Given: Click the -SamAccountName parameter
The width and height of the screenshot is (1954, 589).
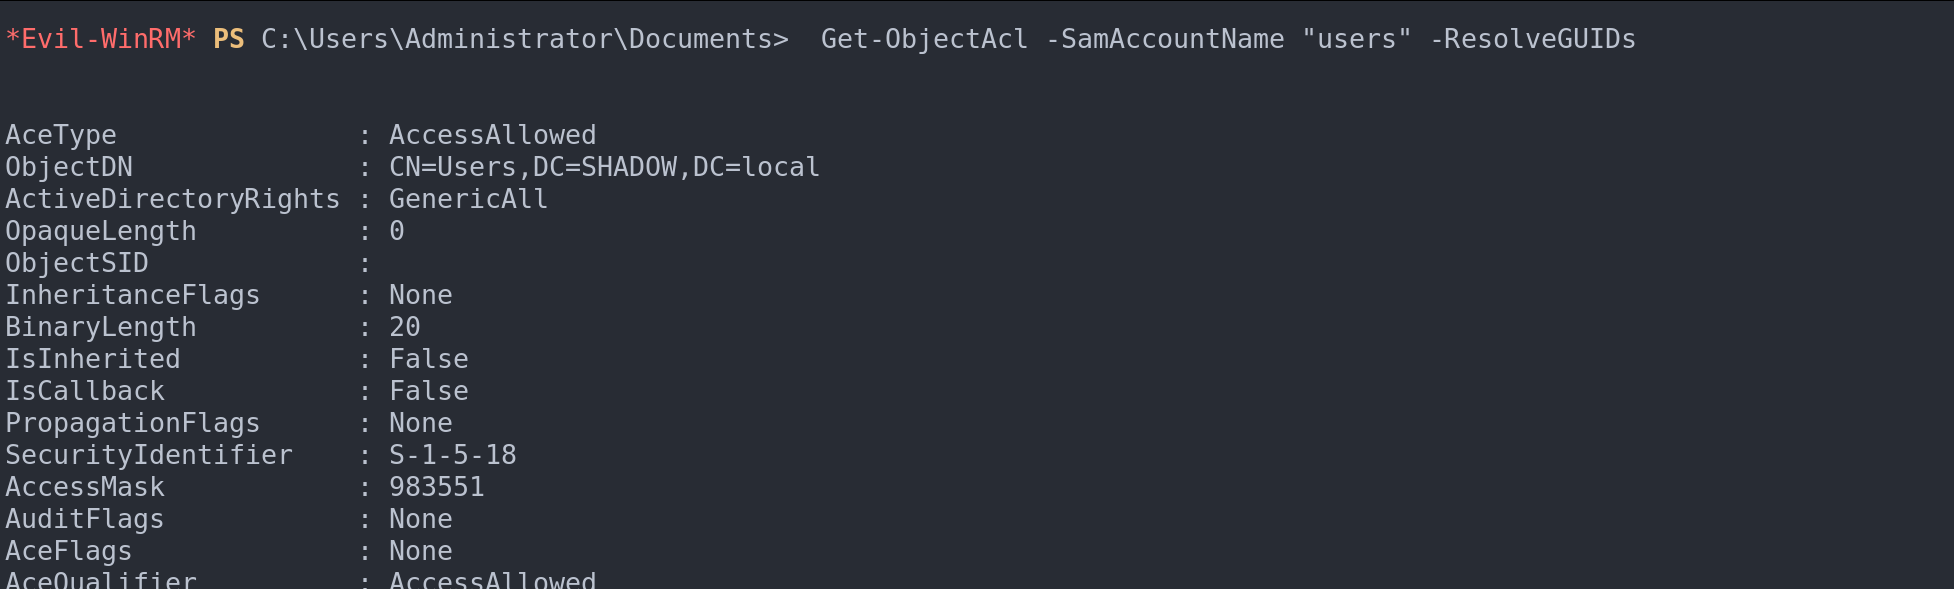Looking at the screenshot, I should click(1165, 39).
